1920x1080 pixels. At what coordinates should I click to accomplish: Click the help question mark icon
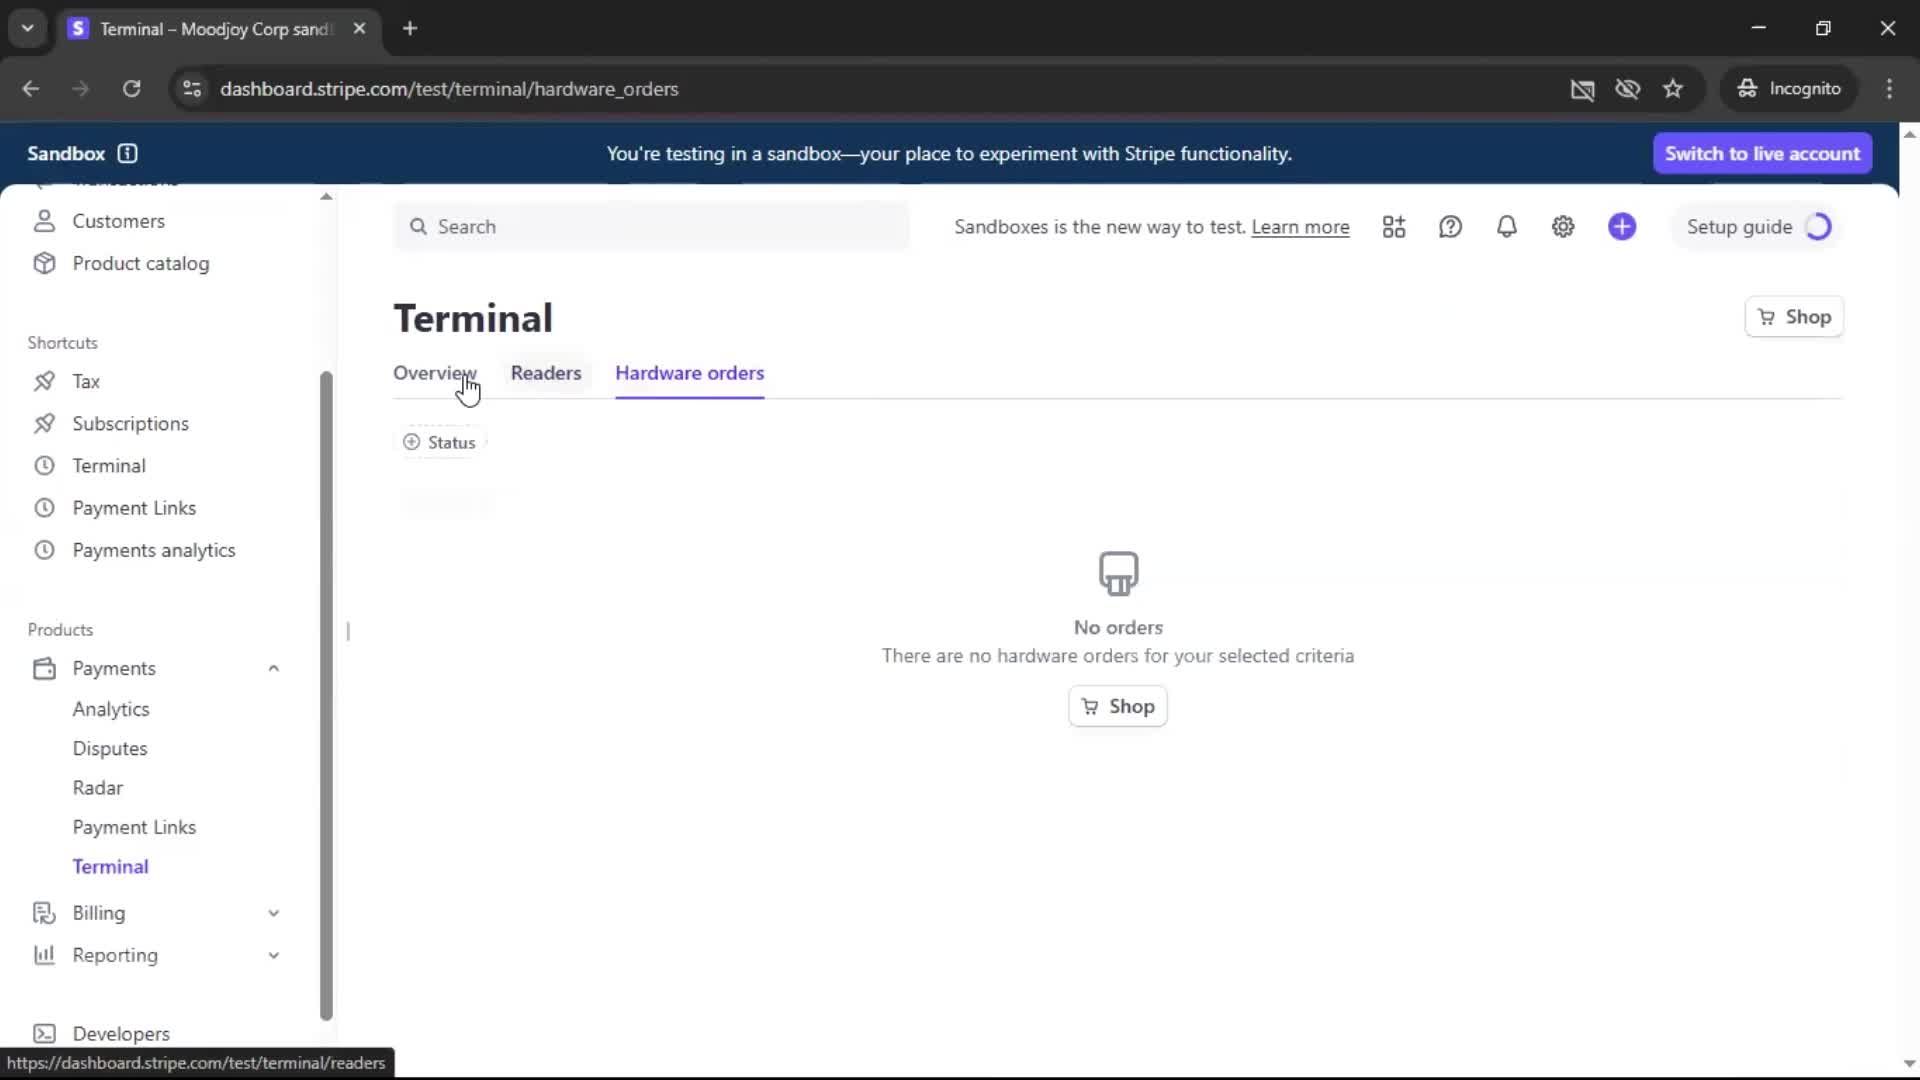point(1450,227)
